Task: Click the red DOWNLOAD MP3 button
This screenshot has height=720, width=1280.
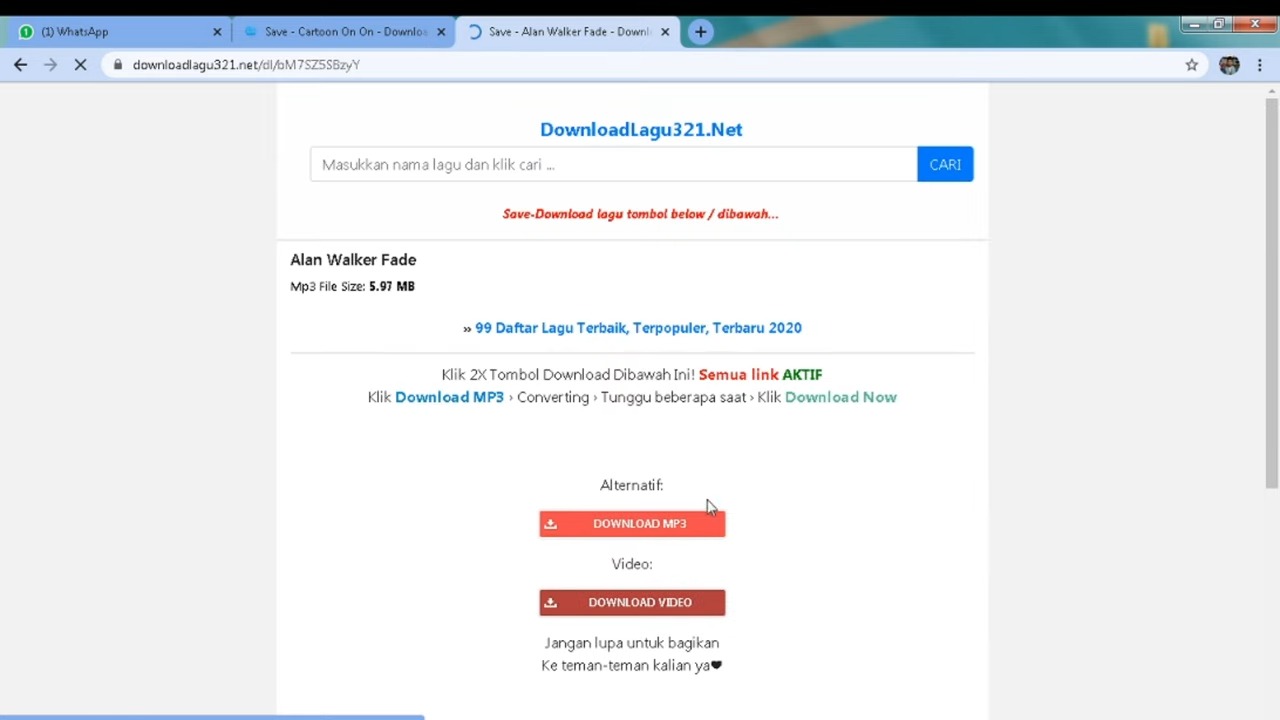Action: [632, 524]
